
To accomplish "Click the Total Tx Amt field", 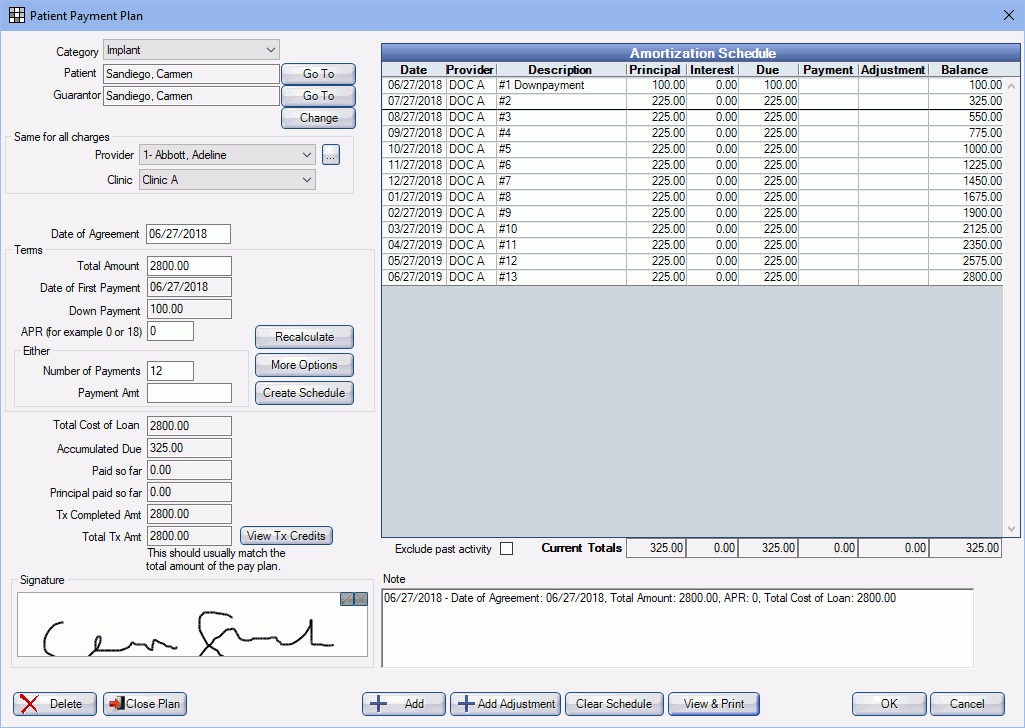I will (x=189, y=536).
